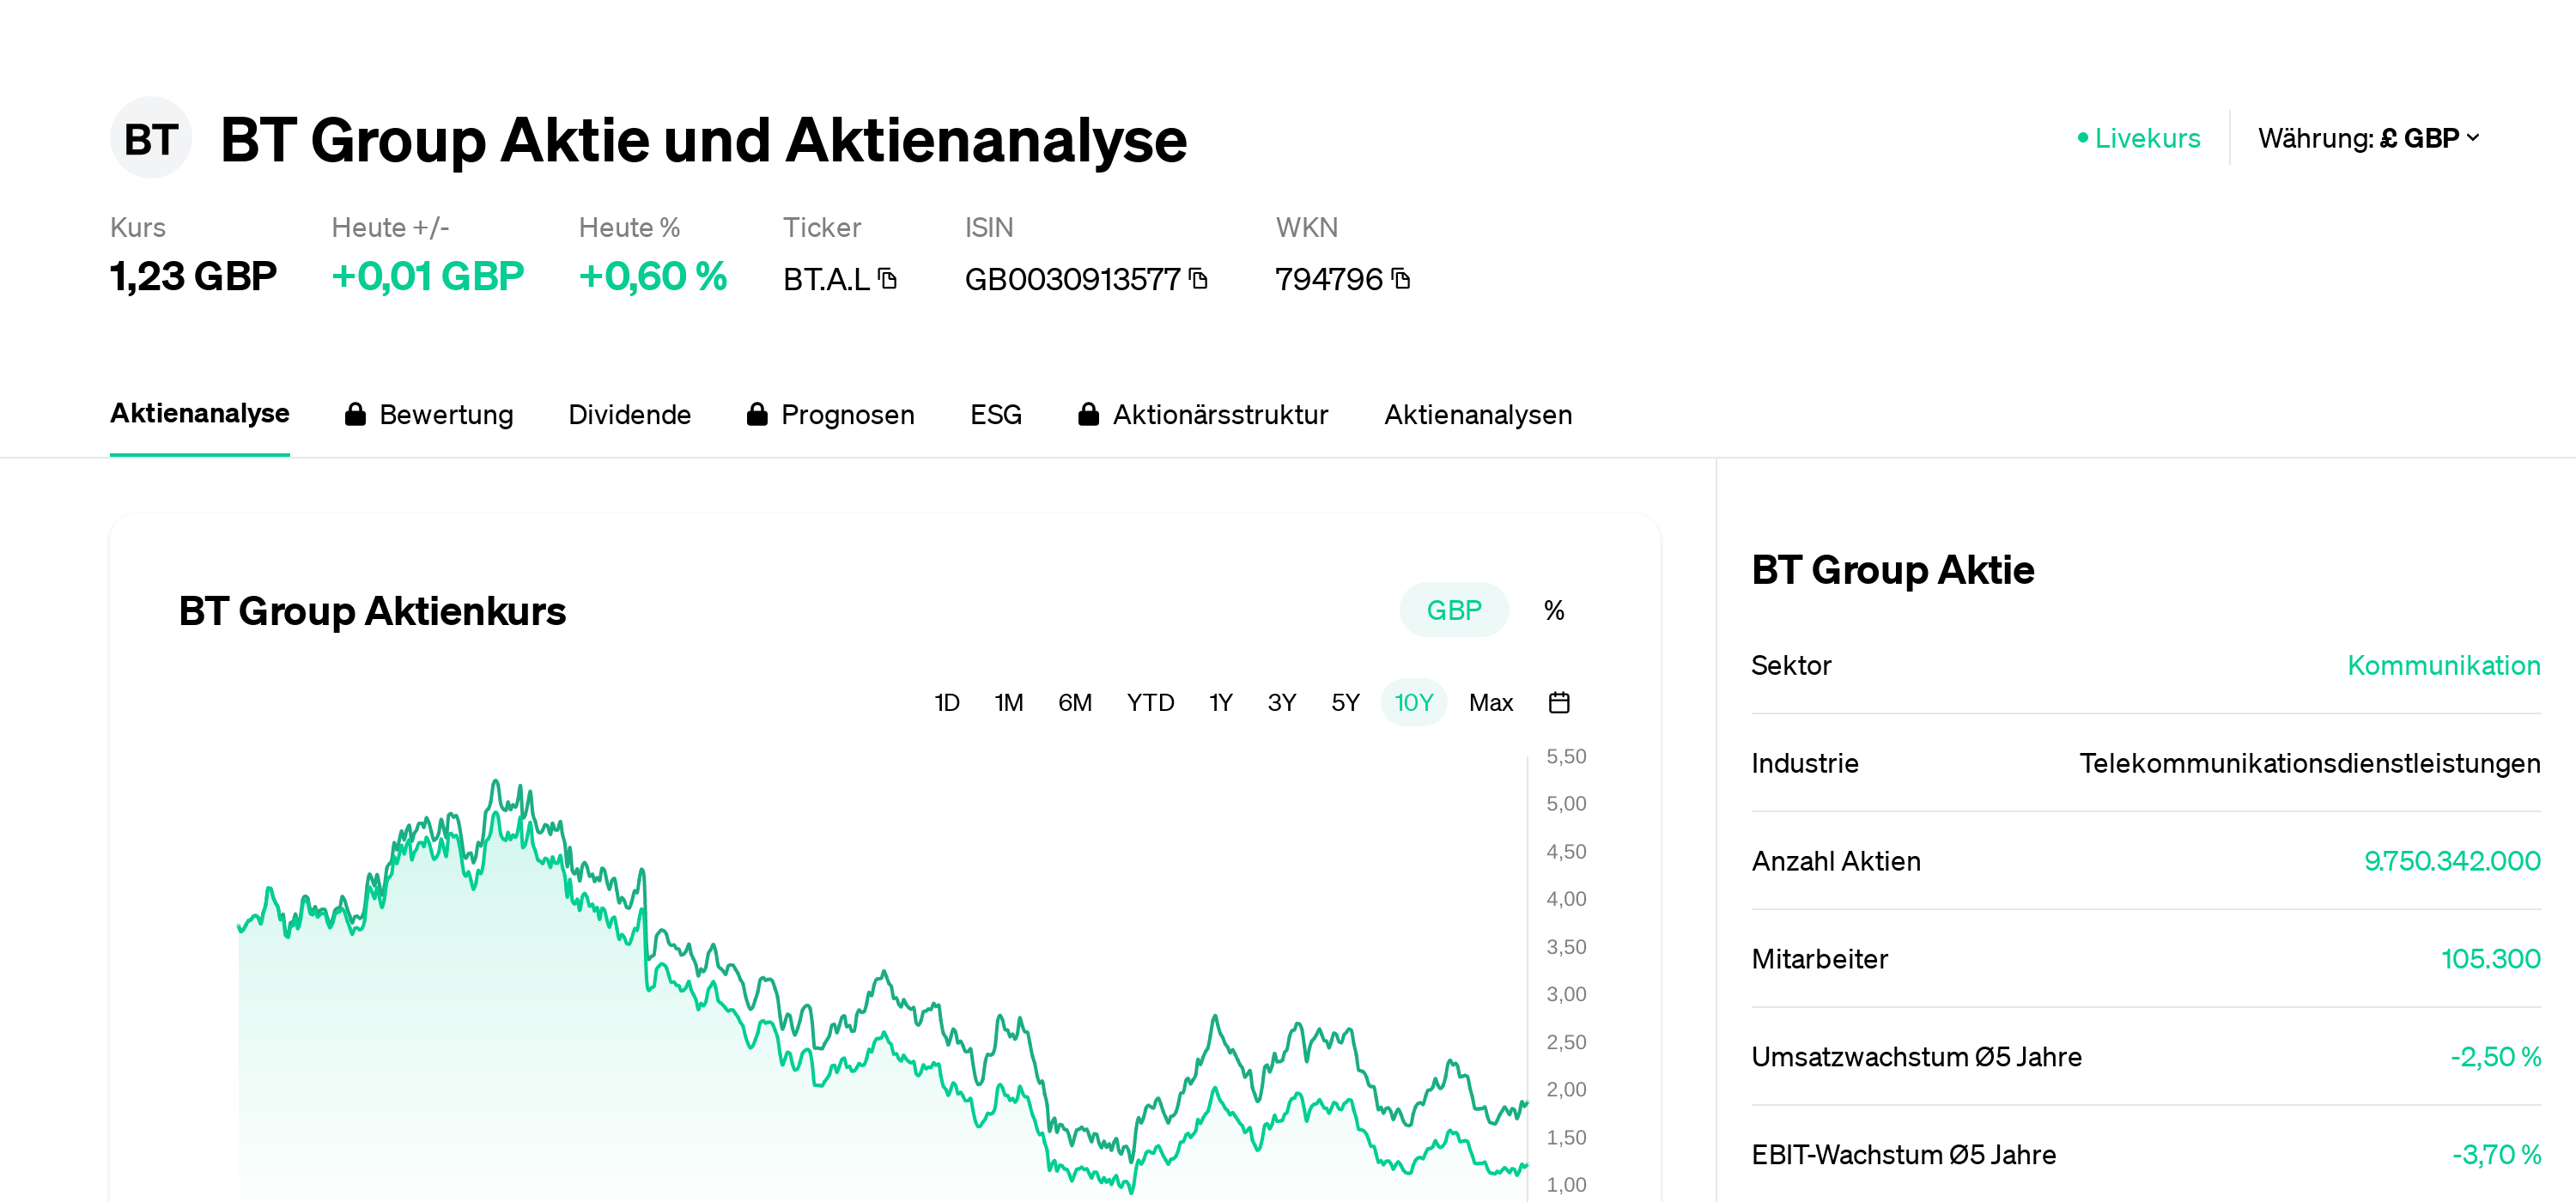The image size is (2576, 1202).
Task: Select the 1D chart period
Action: [946, 702]
